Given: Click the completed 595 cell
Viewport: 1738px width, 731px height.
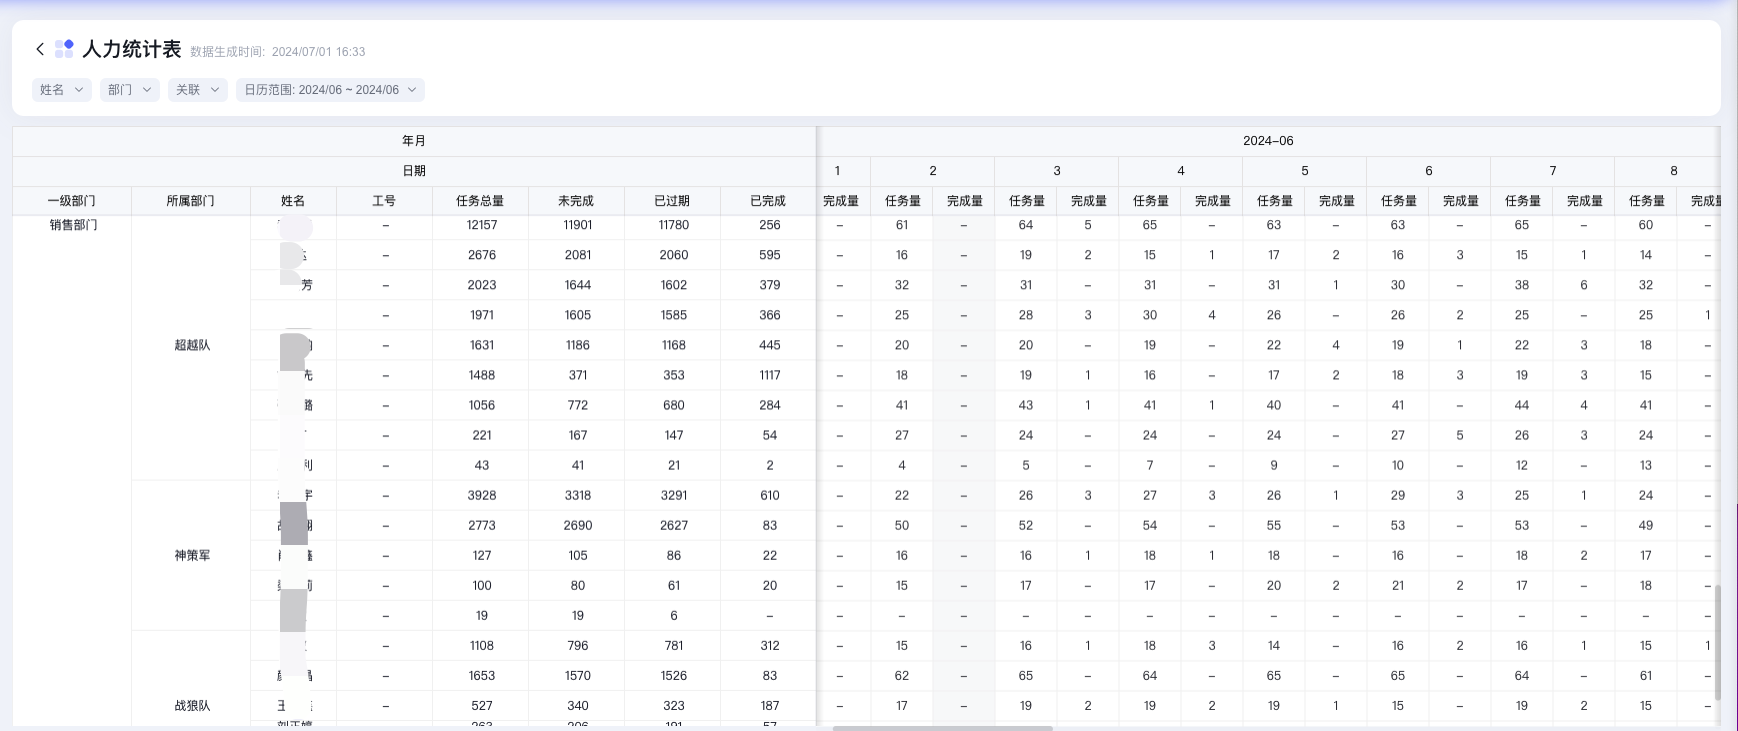Looking at the screenshot, I should tap(770, 255).
